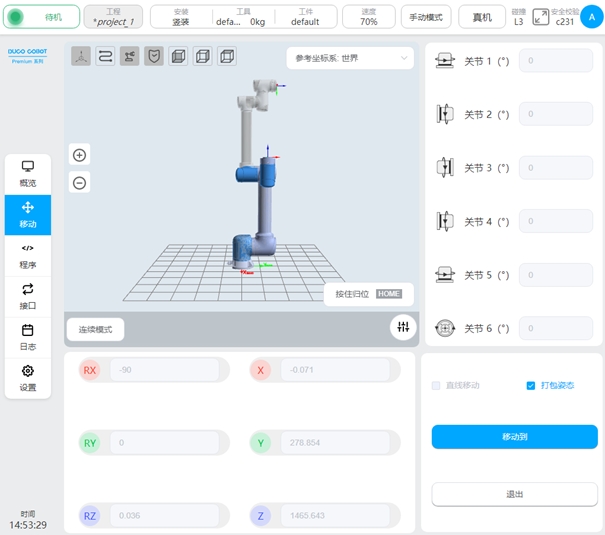Click the 关节 1 value input field
Image resolution: width=605 pixels, height=535 pixels.
click(555, 61)
